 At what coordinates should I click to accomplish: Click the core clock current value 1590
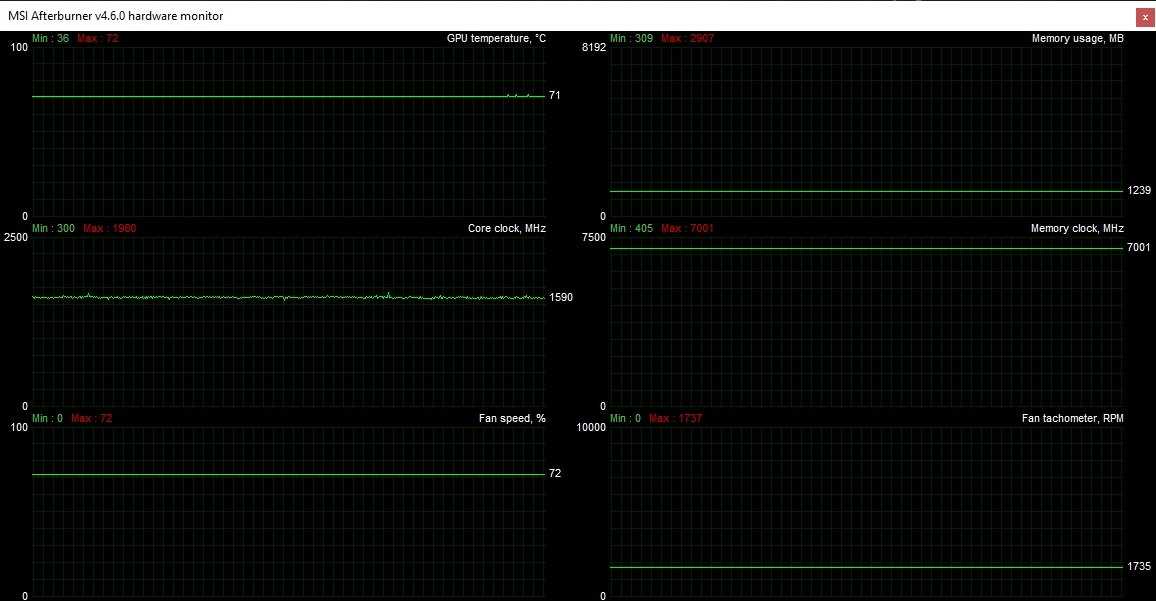click(x=561, y=298)
